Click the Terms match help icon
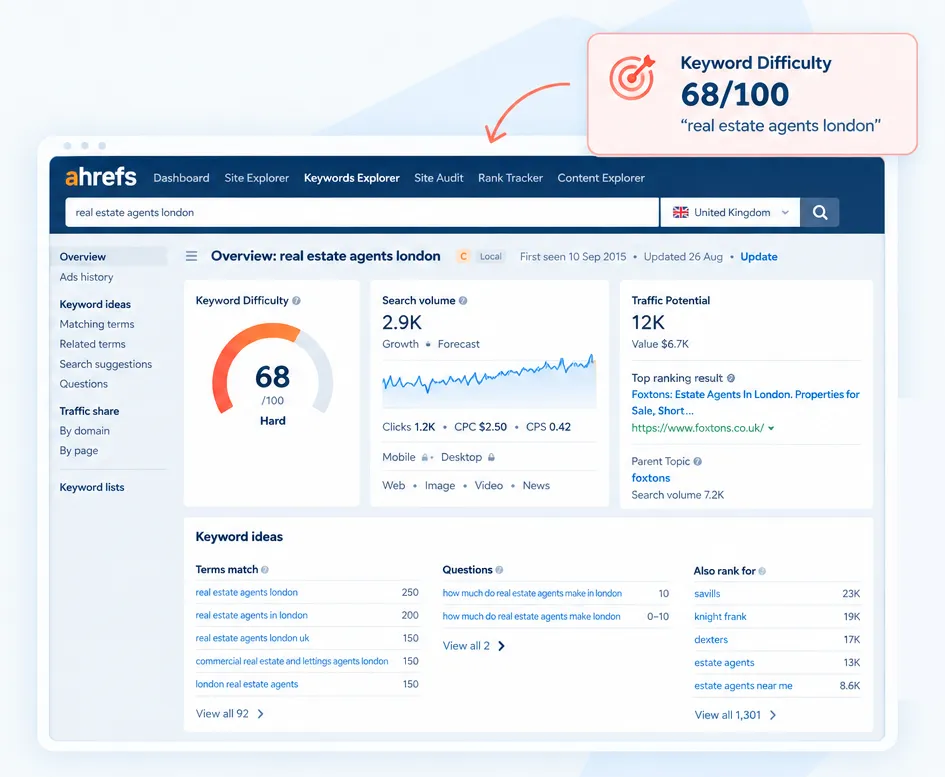This screenshot has height=777, width=945. click(265, 570)
